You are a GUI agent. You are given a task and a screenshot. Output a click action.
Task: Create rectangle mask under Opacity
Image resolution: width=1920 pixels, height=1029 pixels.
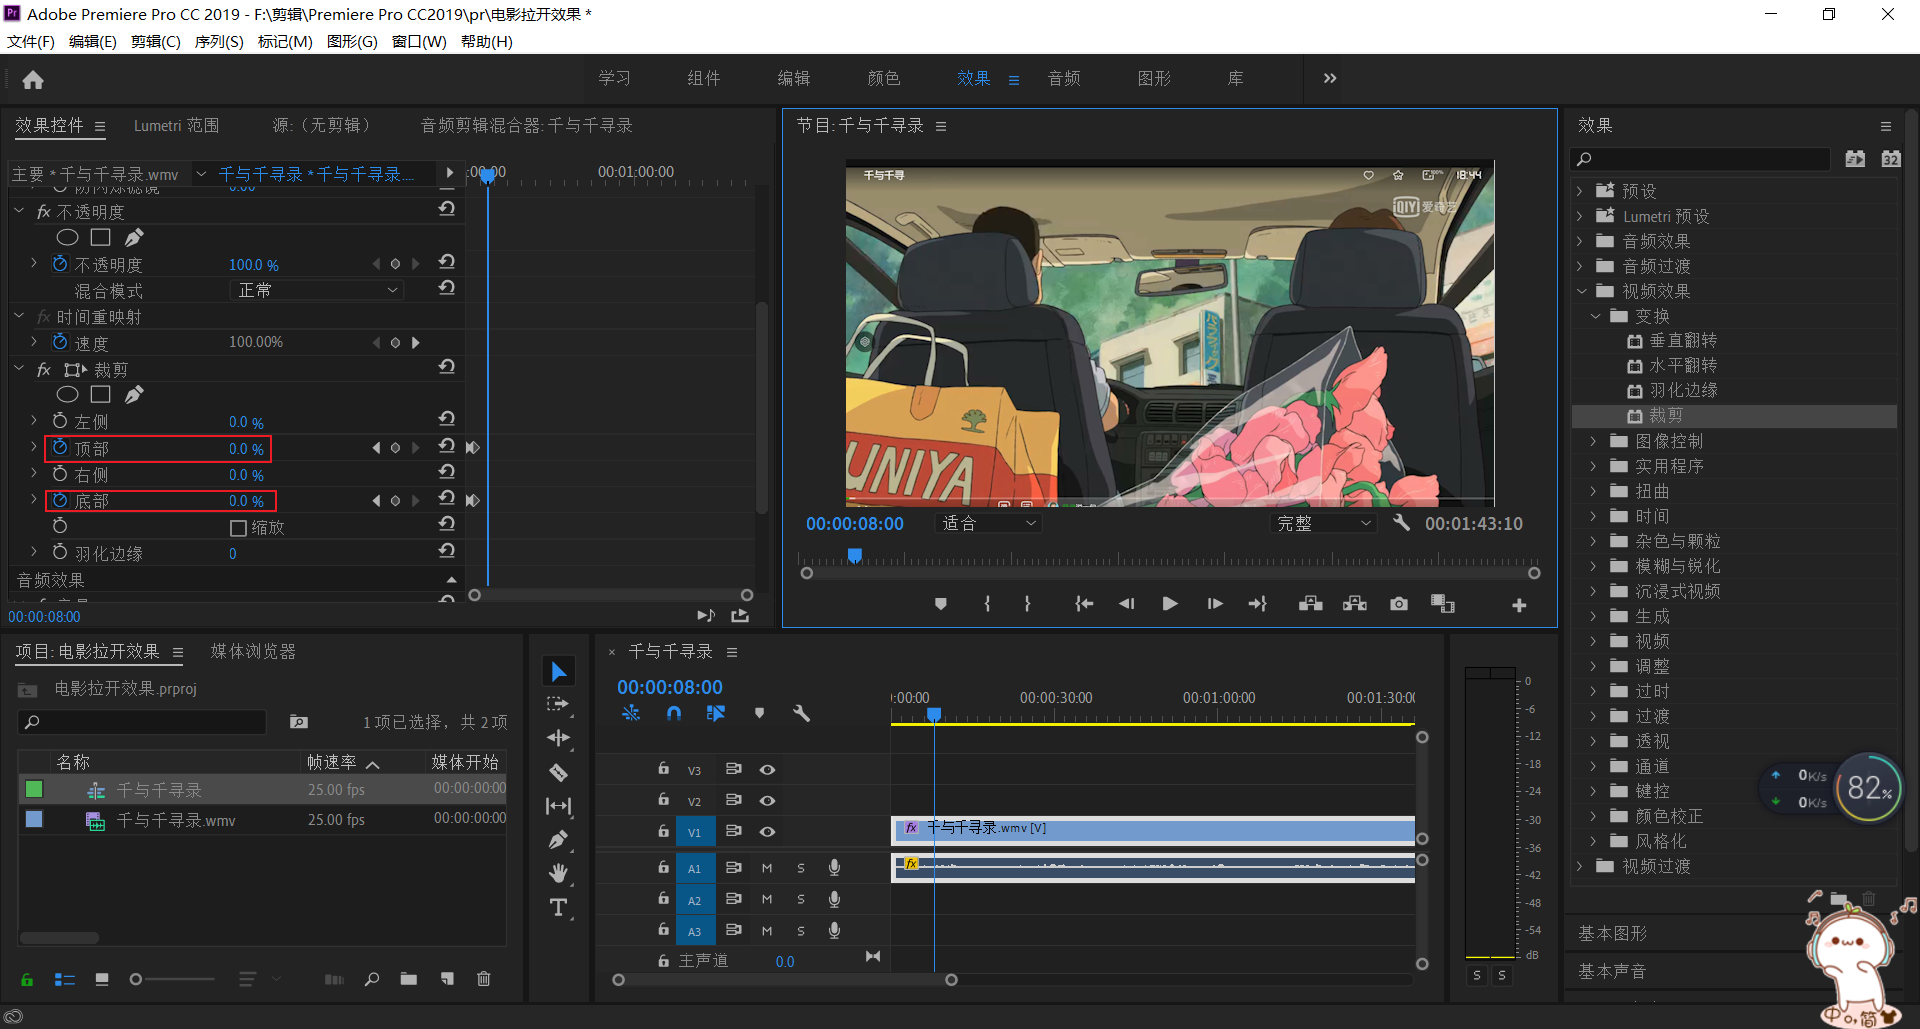click(x=100, y=237)
